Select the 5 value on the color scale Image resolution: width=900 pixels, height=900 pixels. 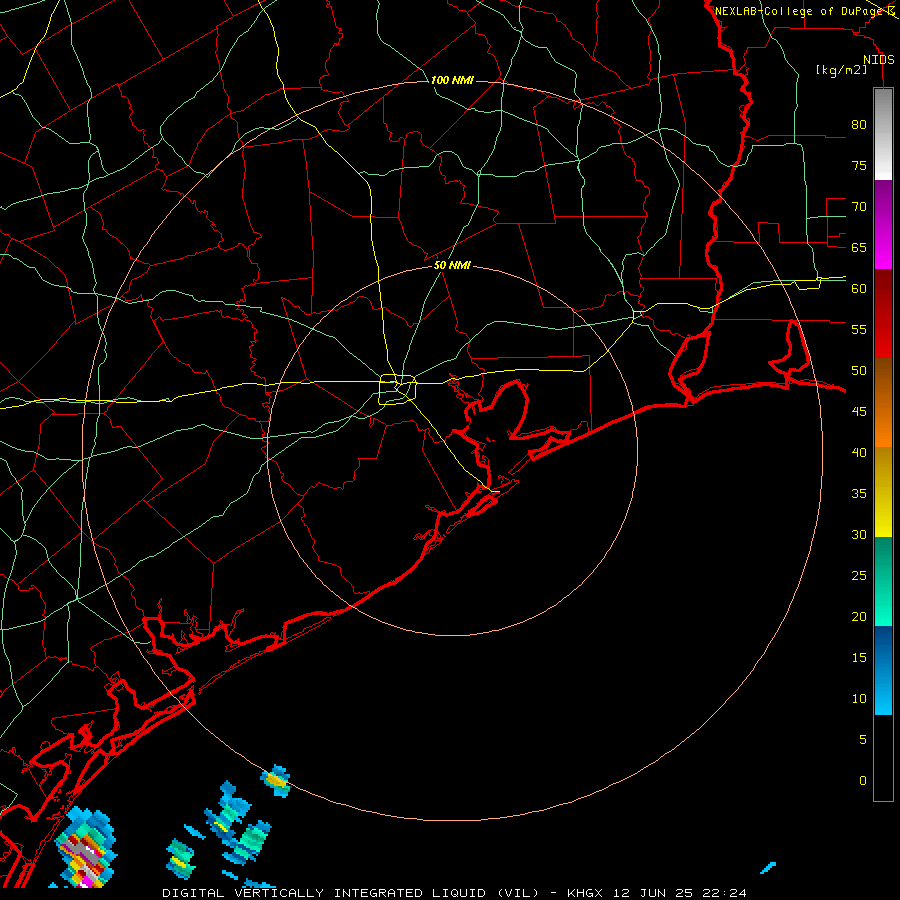(863, 739)
